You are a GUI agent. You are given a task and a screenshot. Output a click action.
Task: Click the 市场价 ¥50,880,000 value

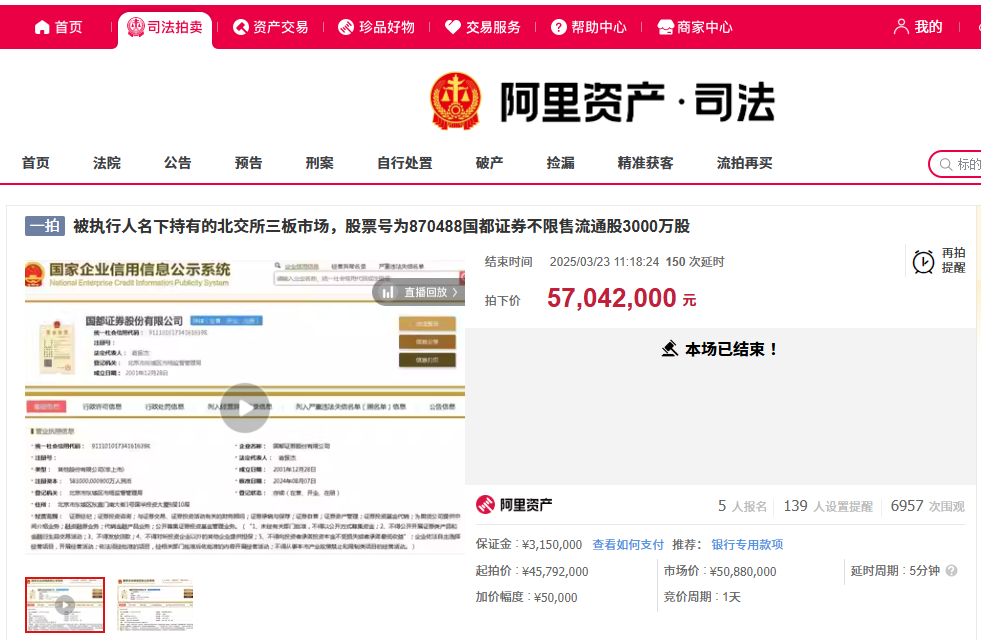(743, 571)
